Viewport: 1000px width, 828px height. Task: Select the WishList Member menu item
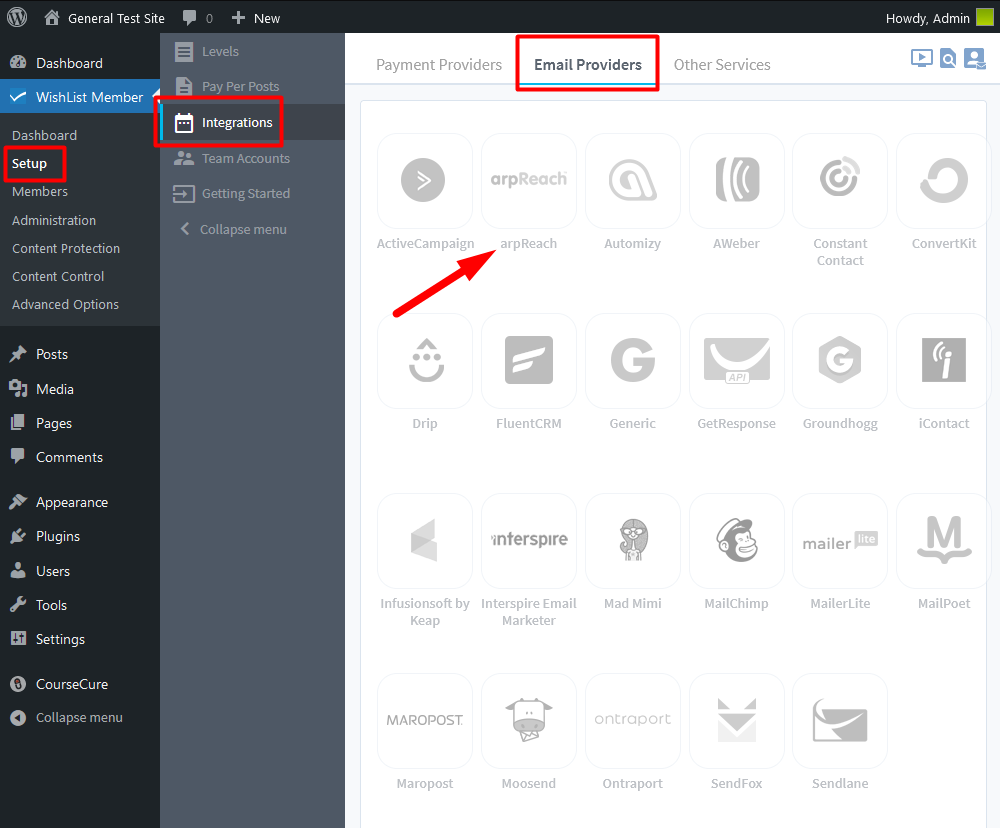click(x=80, y=97)
